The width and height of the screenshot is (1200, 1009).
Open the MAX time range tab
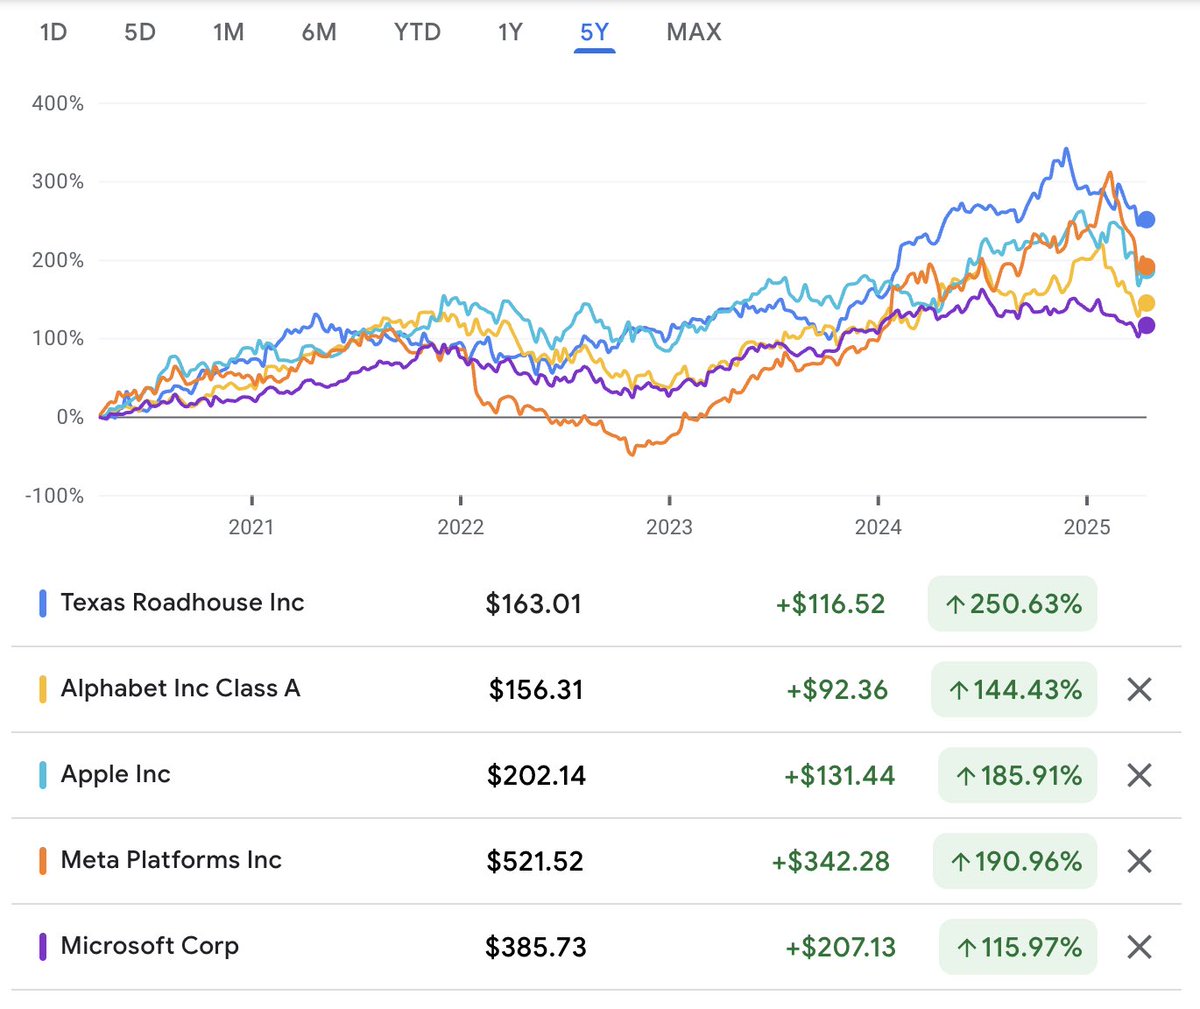coord(694,32)
